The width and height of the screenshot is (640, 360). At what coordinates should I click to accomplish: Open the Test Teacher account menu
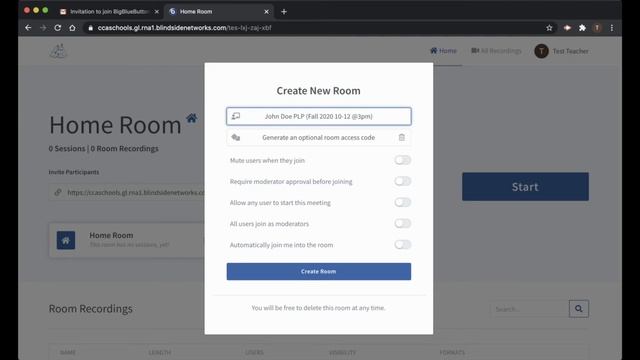point(562,51)
